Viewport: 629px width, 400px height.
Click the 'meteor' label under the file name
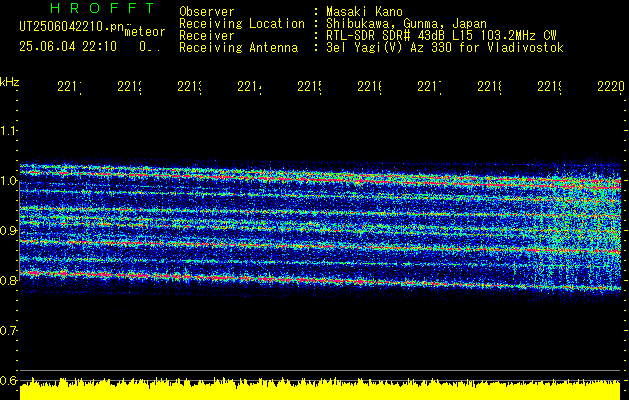(145, 32)
